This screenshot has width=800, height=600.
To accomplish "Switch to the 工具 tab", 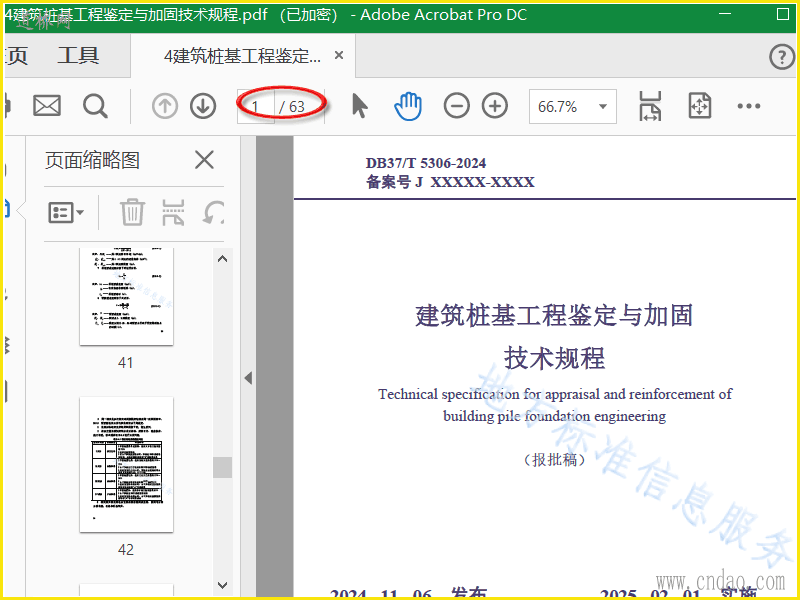I will pos(78,55).
